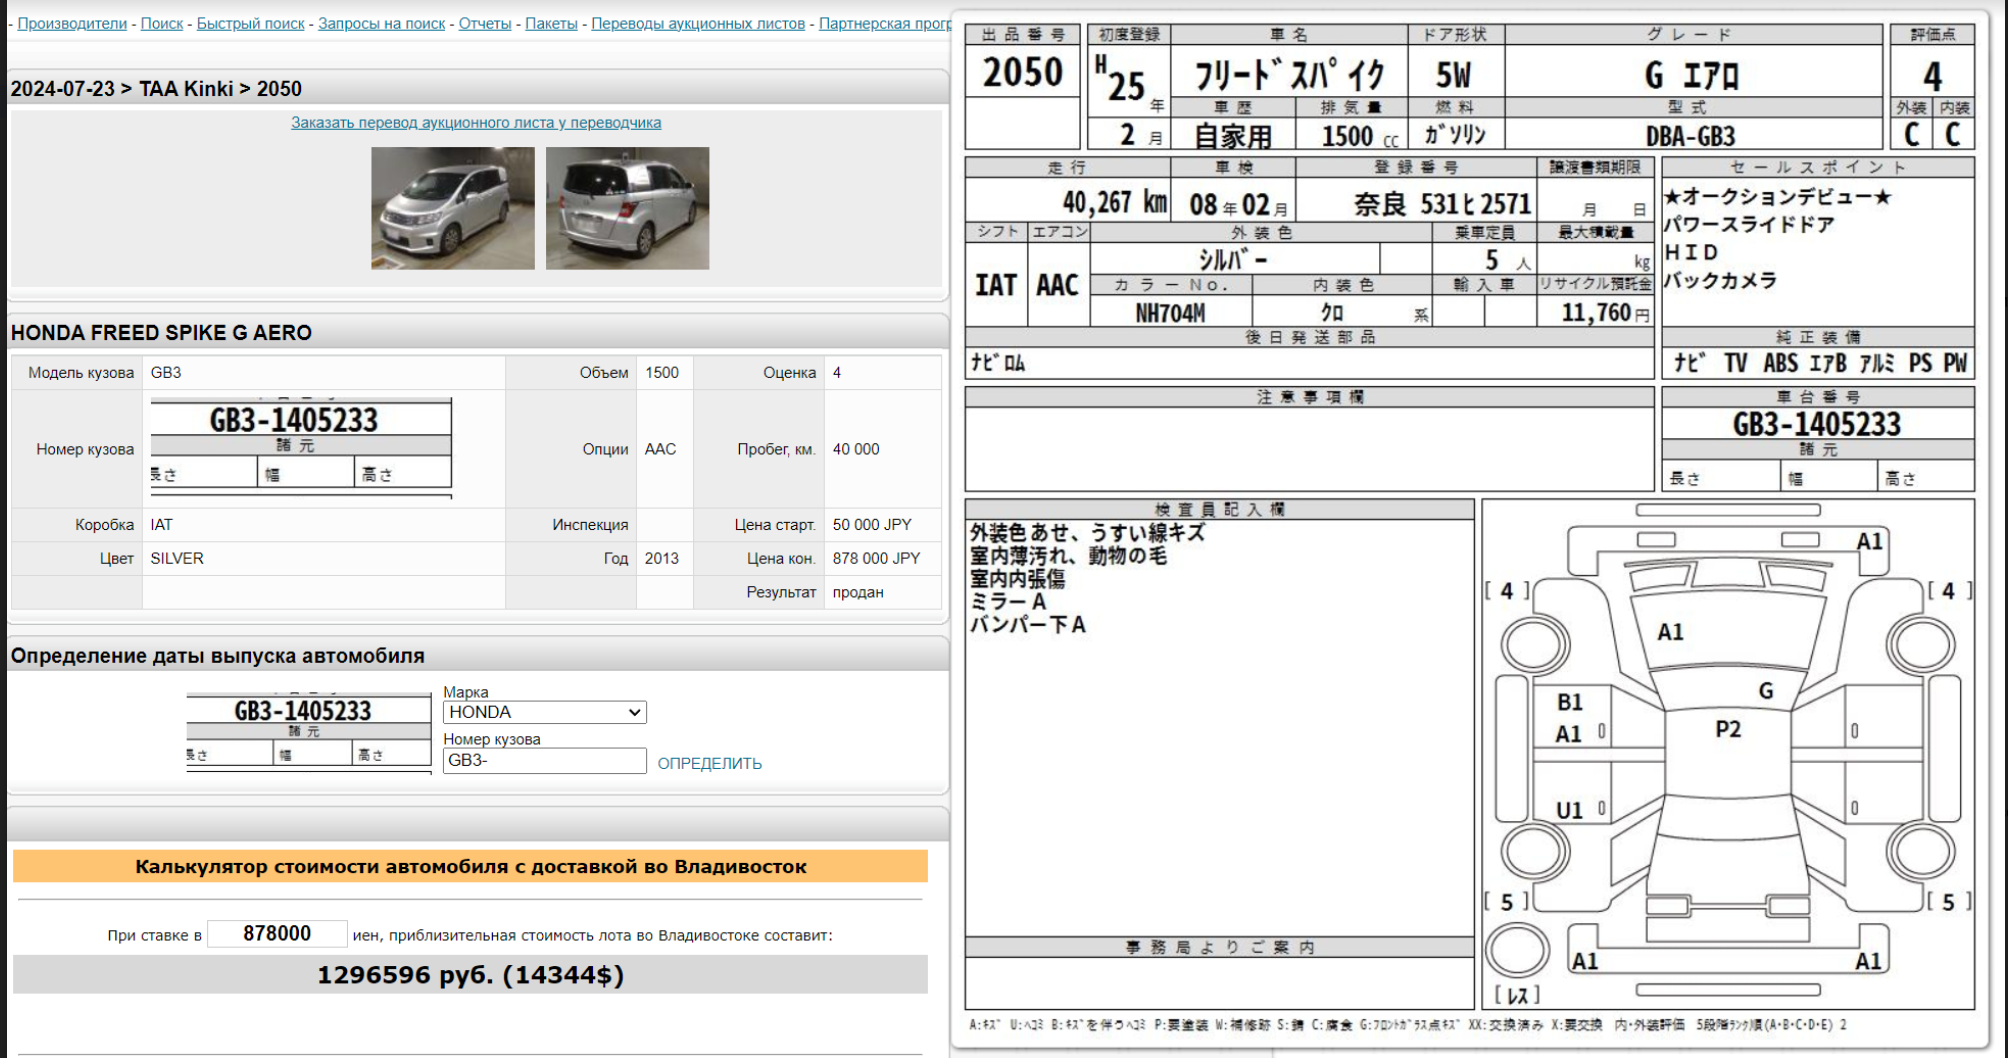Select model code DBA-GB3 on auction sheet
The height and width of the screenshot is (1058, 2008).
click(x=1691, y=136)
